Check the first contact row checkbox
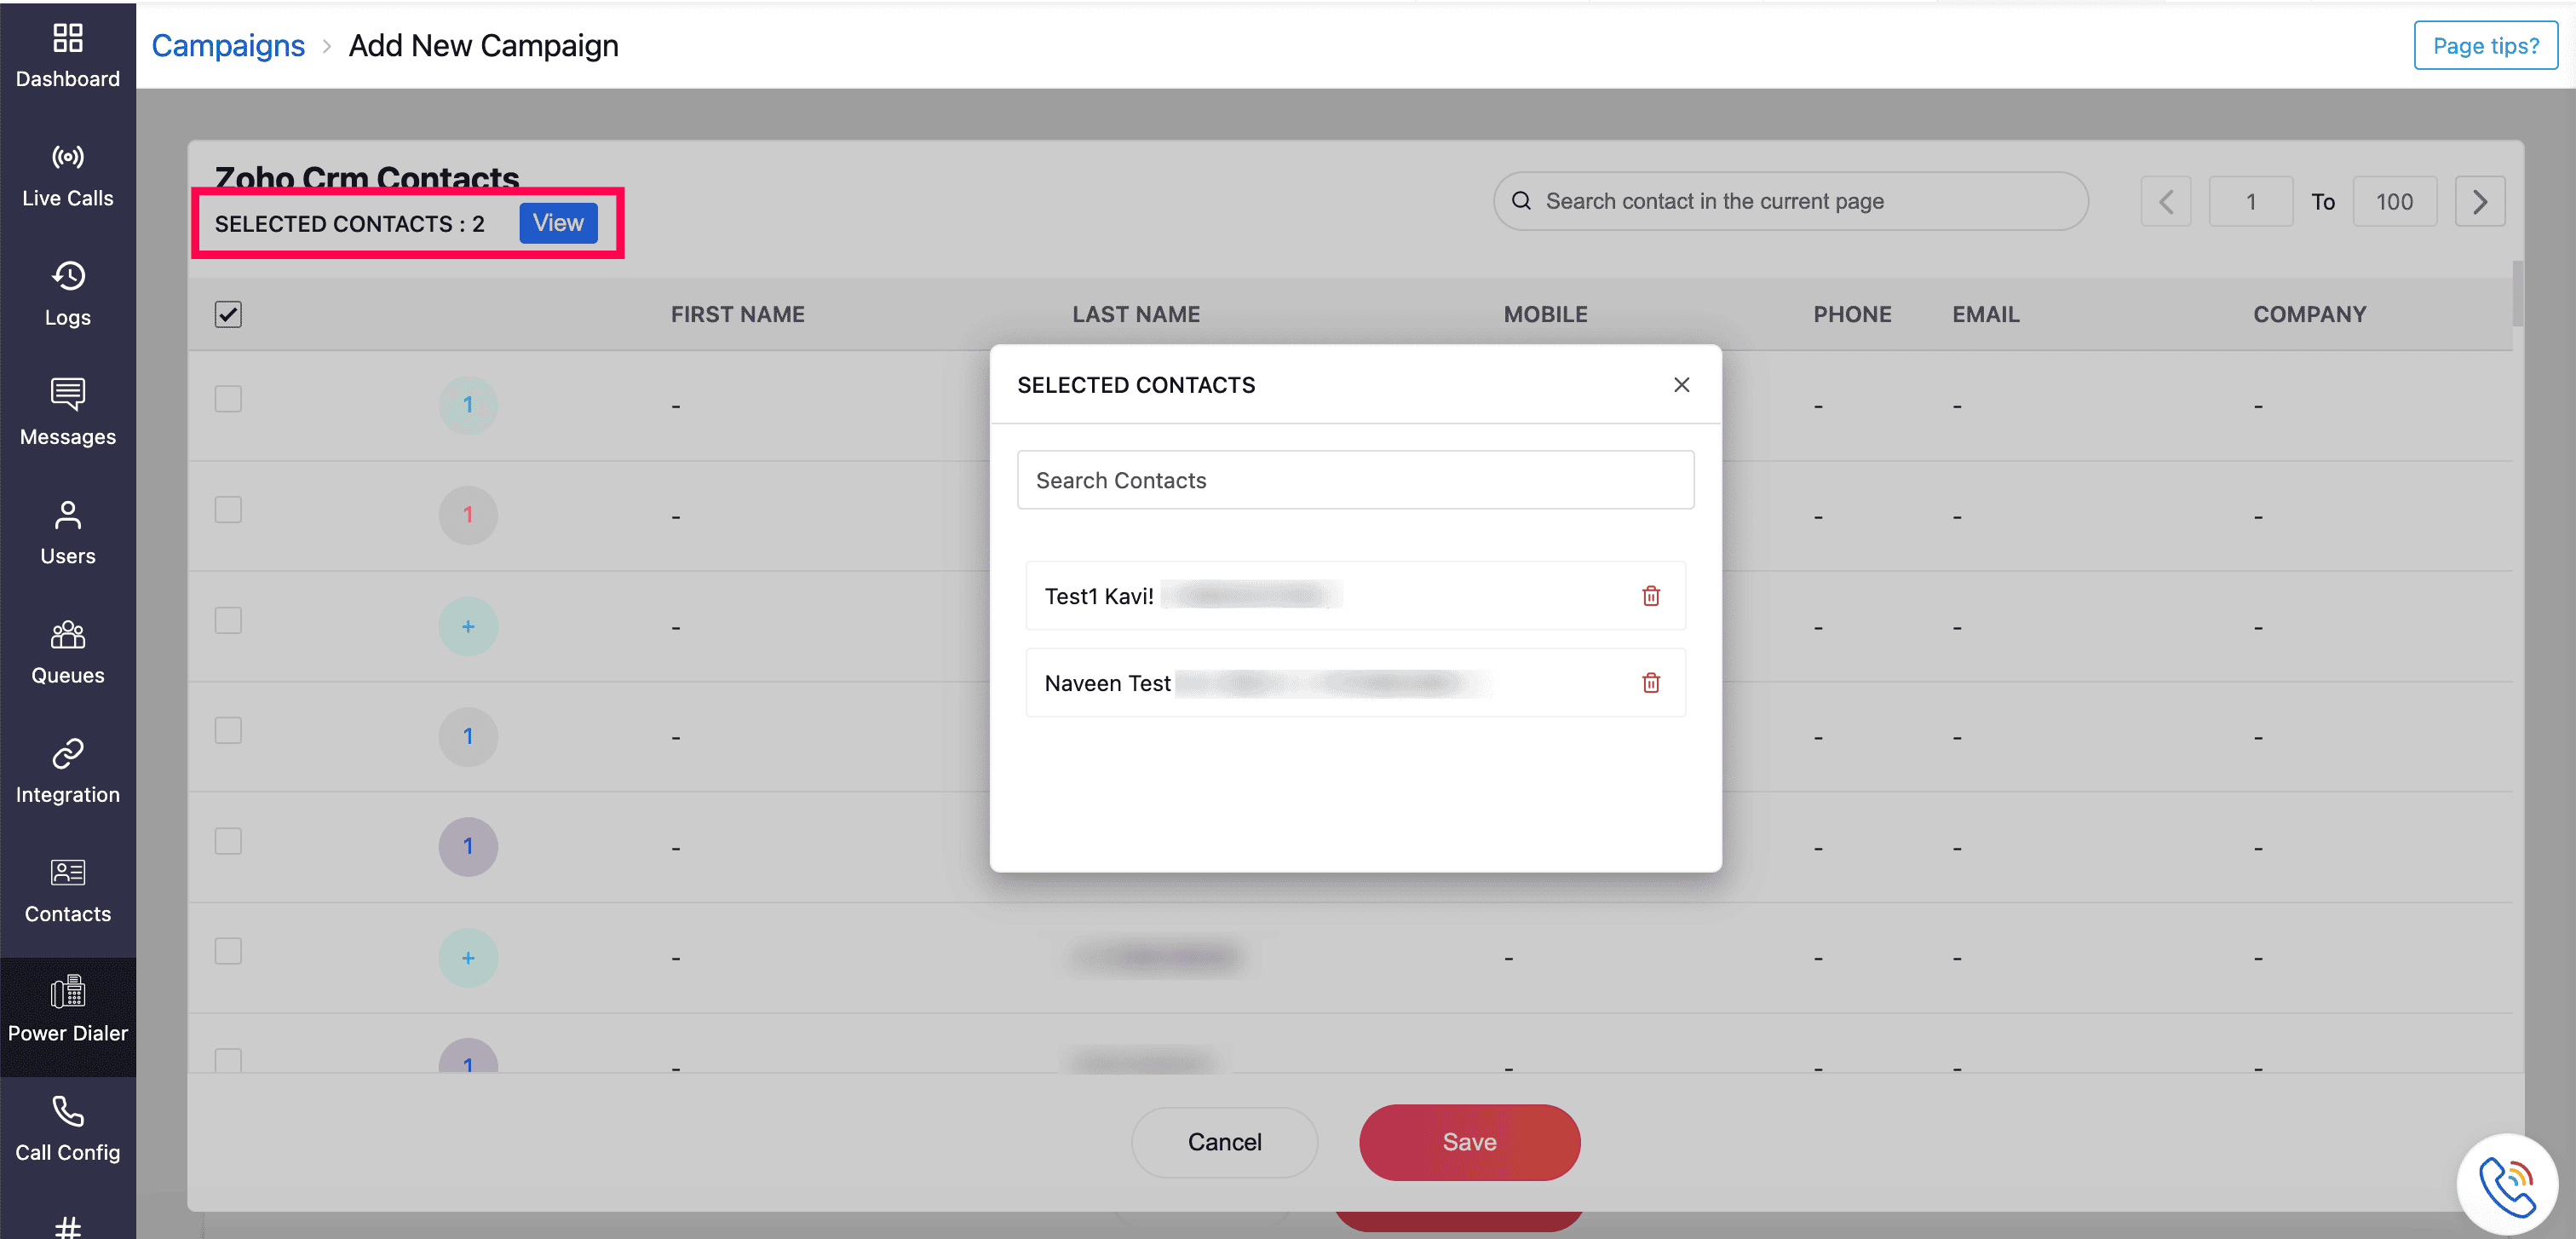 click(x=228, y=399)
